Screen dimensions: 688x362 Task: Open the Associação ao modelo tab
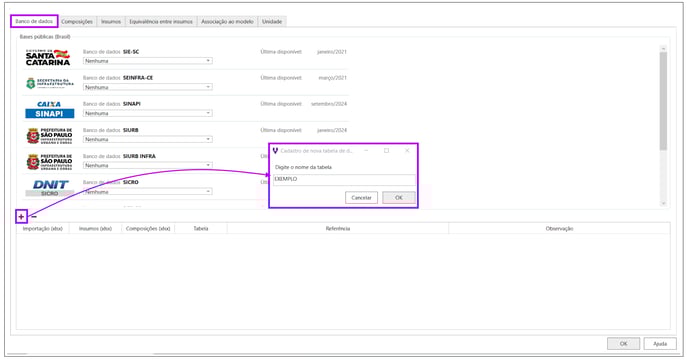pos(227,22)
